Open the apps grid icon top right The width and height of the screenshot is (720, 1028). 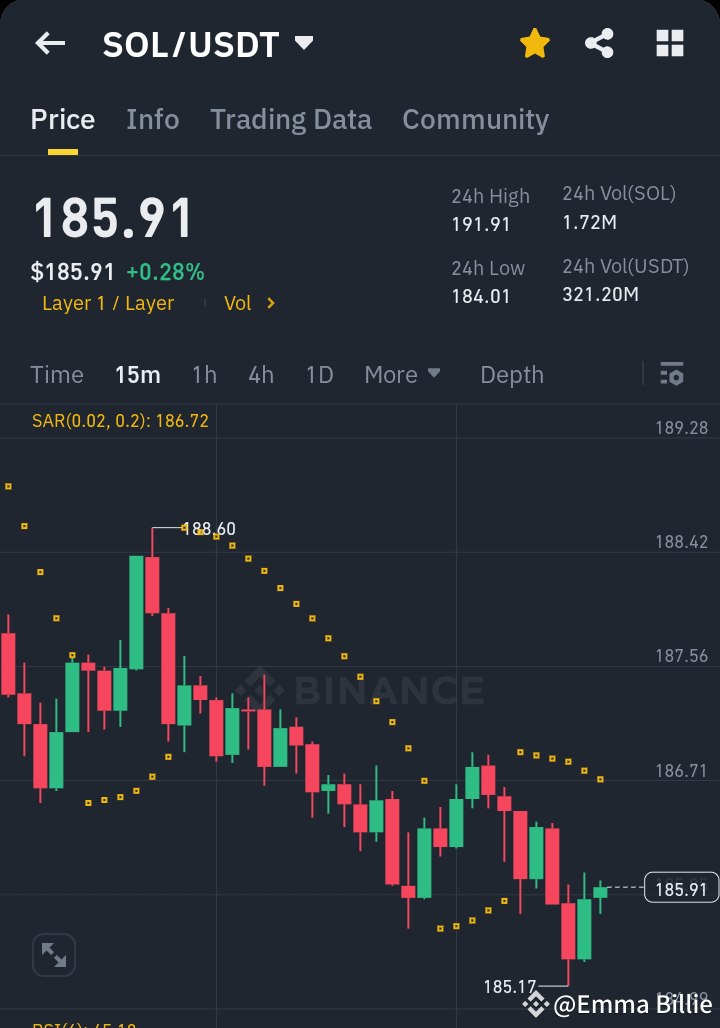[669, 43]
